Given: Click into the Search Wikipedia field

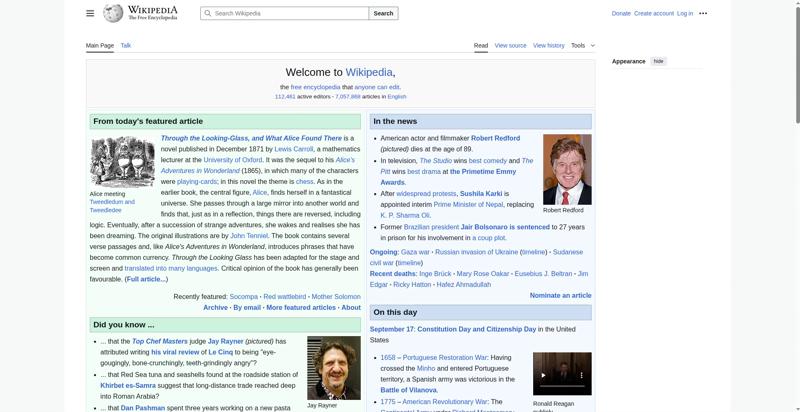Looking at the screenshot, I should pos(285,13).
